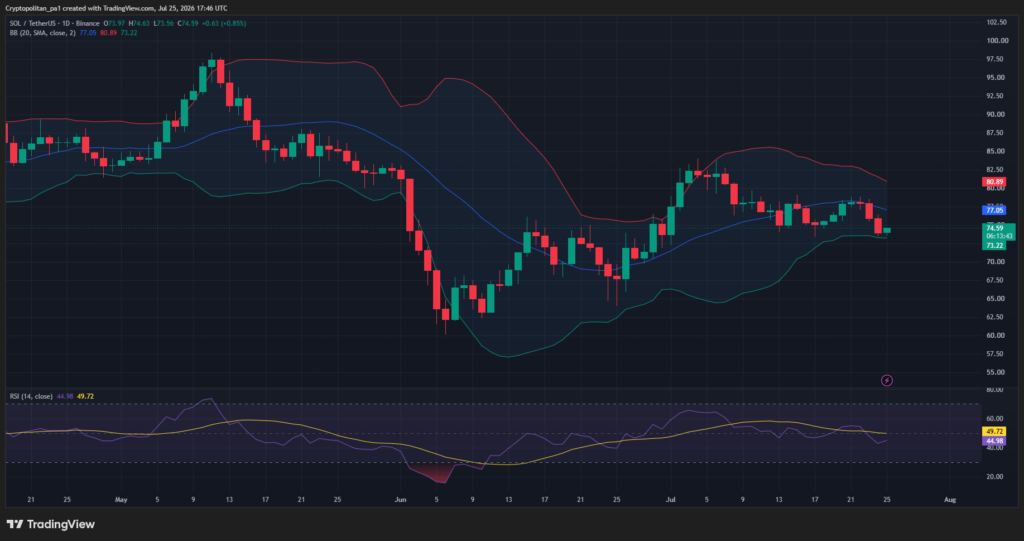Click the 62.50 price axis label

[995, 317]
